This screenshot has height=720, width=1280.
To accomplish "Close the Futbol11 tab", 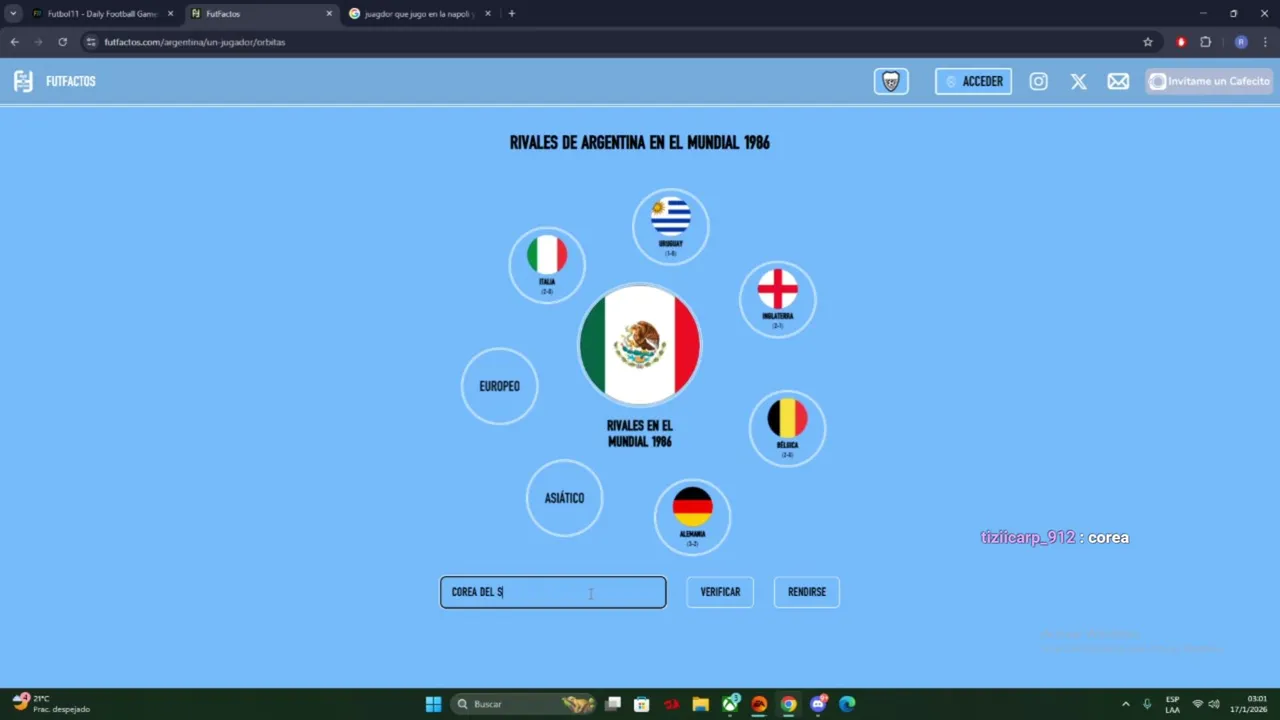I will [x=170, y=14].
